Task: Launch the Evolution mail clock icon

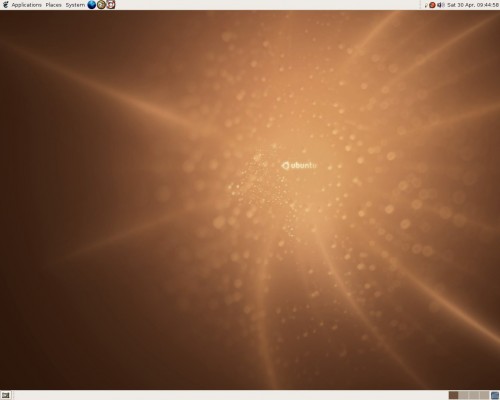Action: pos(101,5)
